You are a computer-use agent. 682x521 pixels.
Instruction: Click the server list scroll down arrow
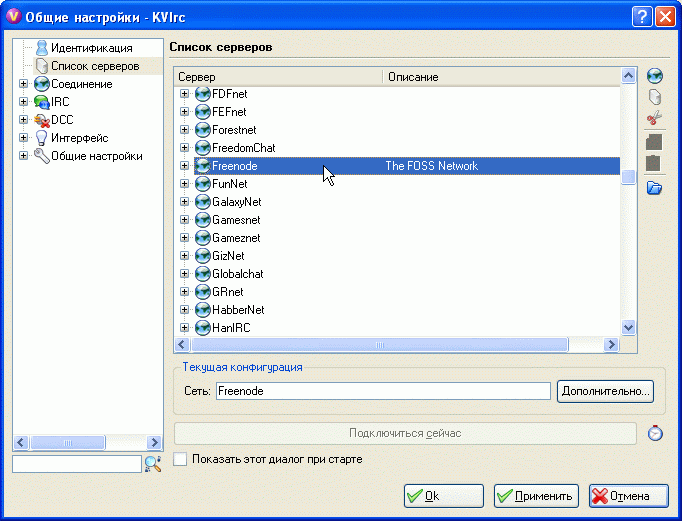(628, 327)
